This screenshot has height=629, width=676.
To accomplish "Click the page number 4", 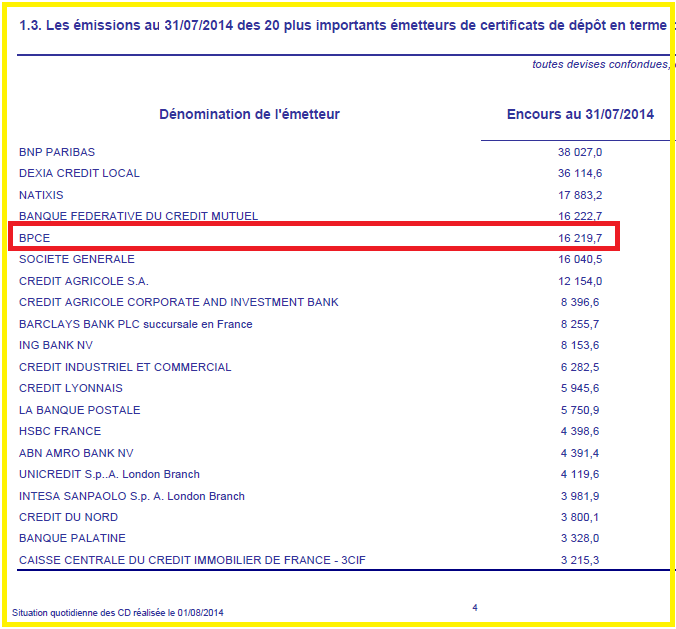I will pos(475,608).
